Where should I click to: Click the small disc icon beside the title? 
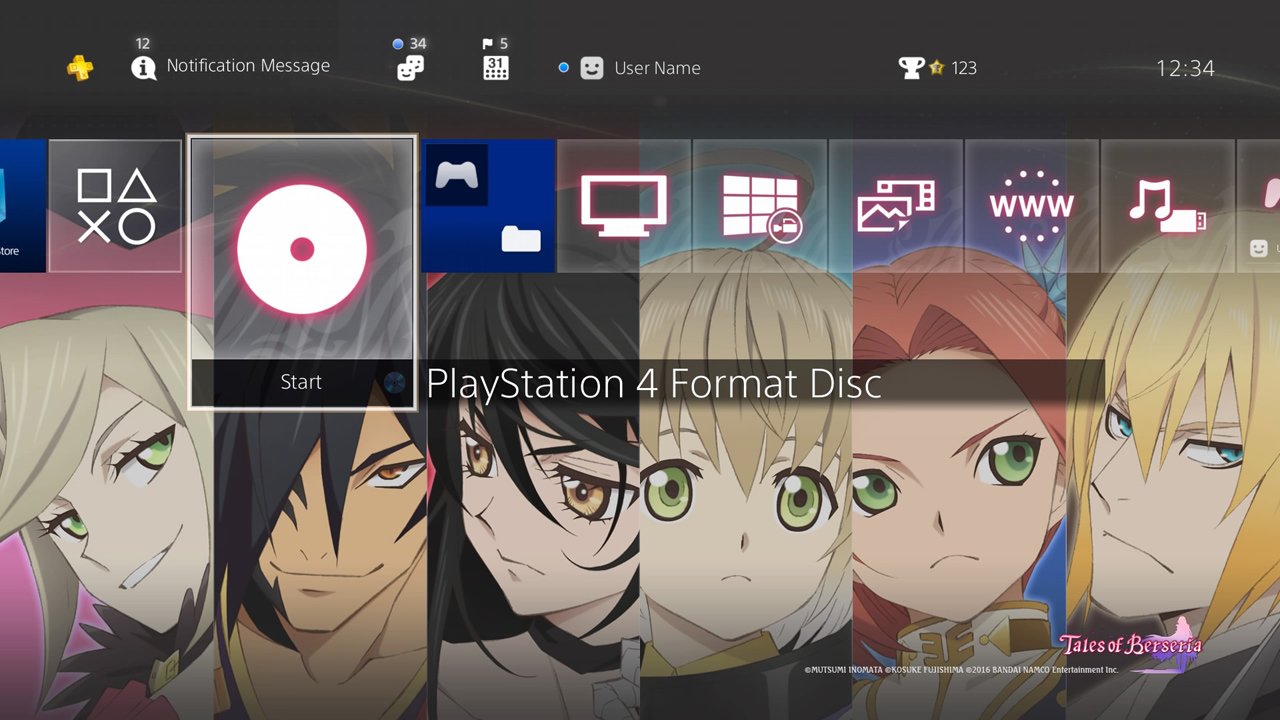tap(395, 382)
